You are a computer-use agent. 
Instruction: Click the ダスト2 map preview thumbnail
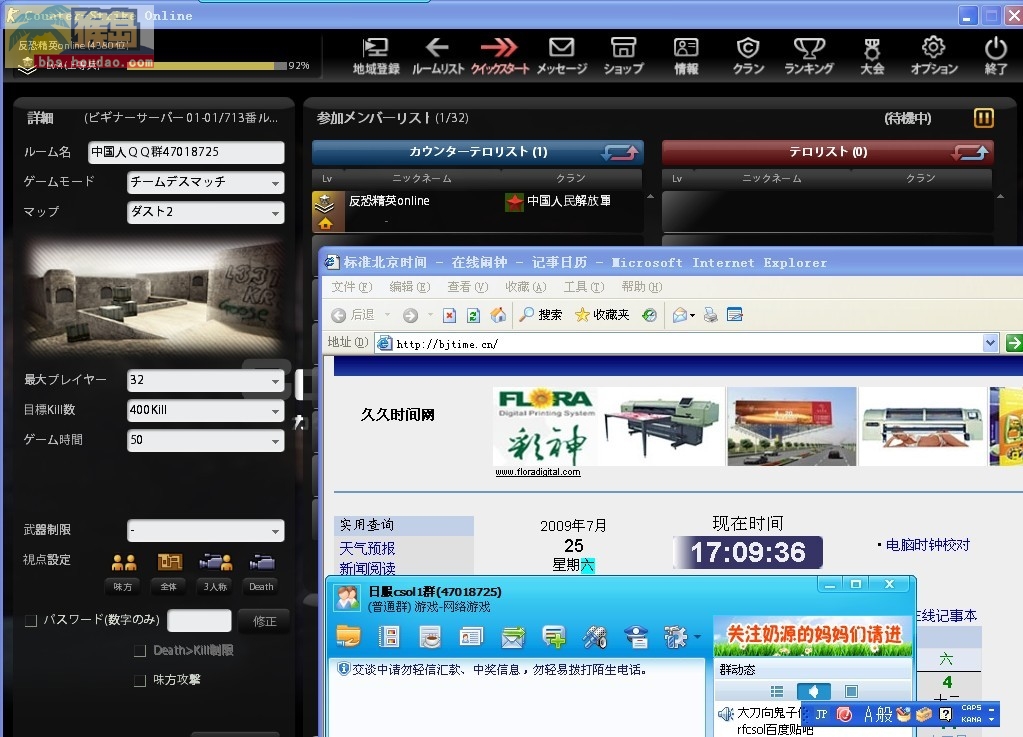155,299
